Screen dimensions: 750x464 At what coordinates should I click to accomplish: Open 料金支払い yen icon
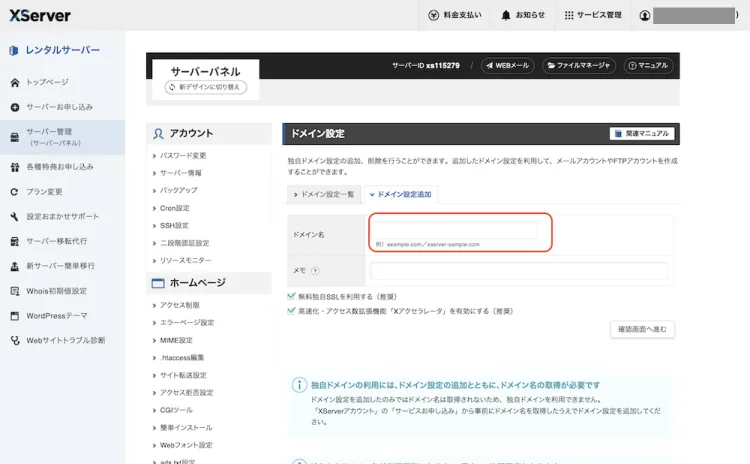point(433,15)
